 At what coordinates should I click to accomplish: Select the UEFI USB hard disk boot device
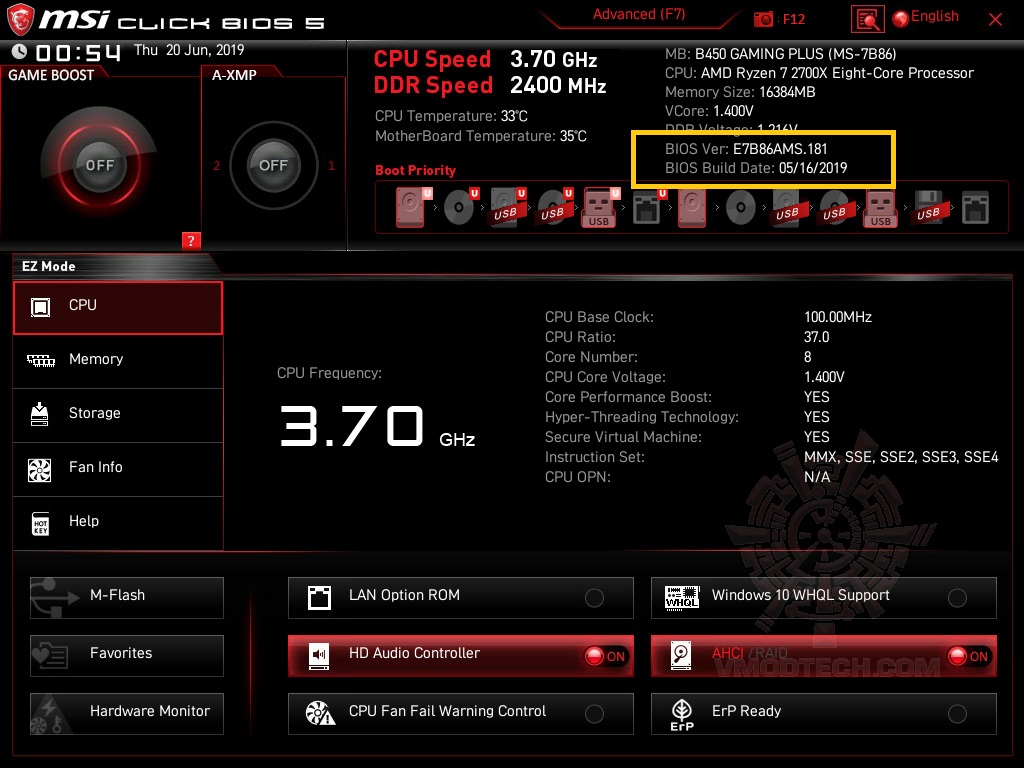pos(507,208)
